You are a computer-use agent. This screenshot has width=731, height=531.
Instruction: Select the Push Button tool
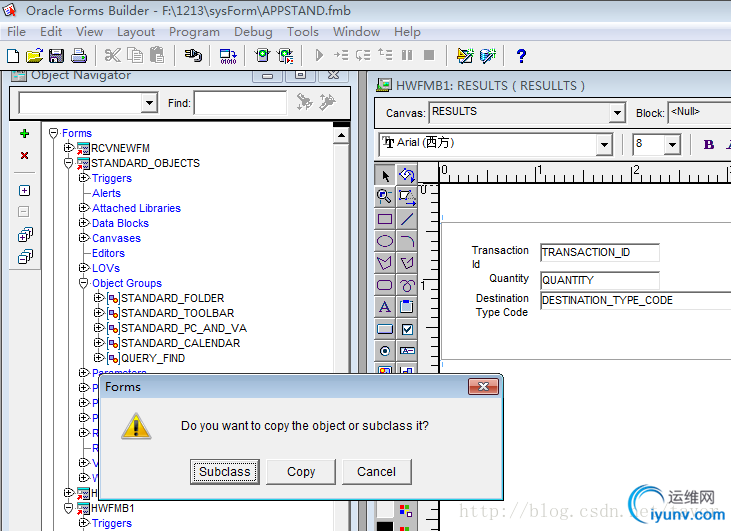click(x=385, y=329)
